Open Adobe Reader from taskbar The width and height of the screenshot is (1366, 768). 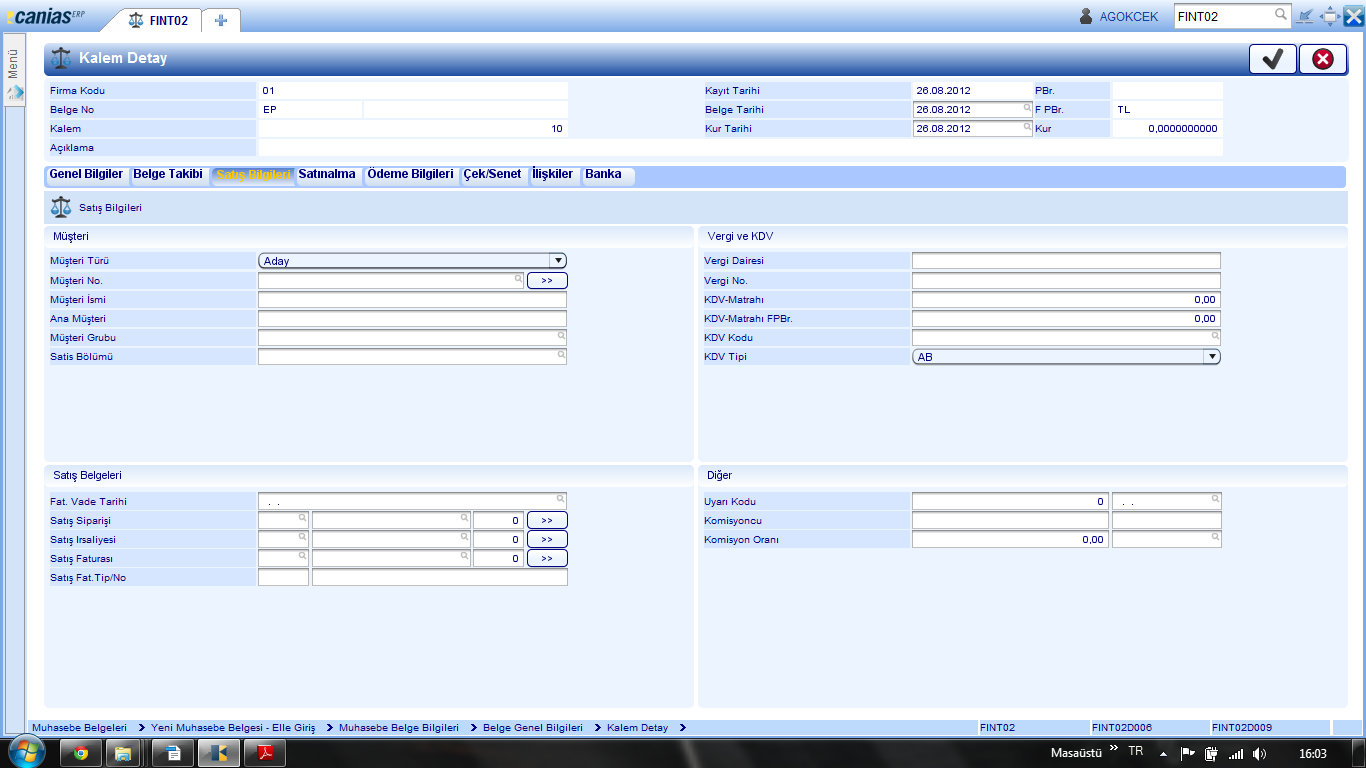(267, 753)
